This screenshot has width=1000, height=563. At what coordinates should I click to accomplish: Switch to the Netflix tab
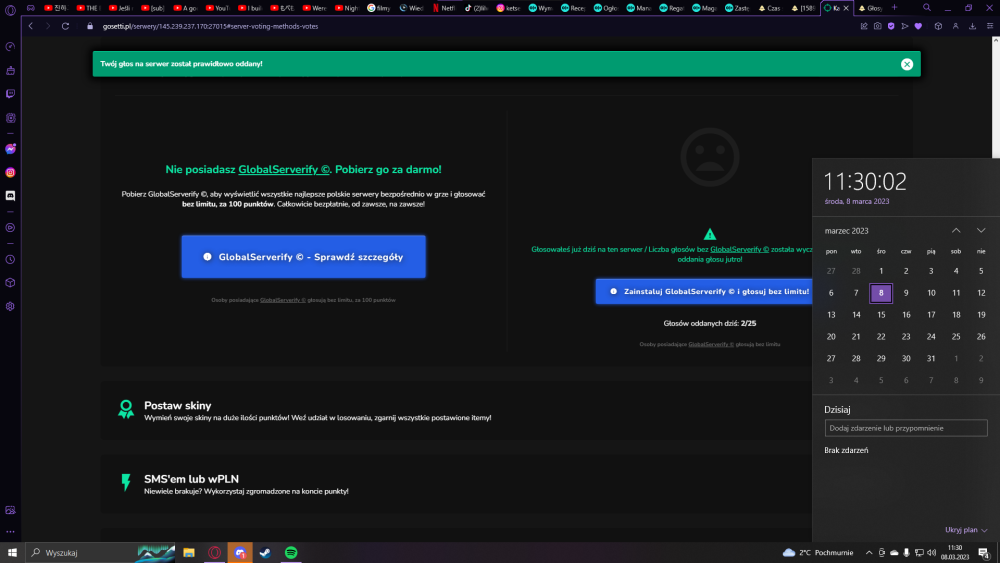pyautogui.click(x=444, y=8)
